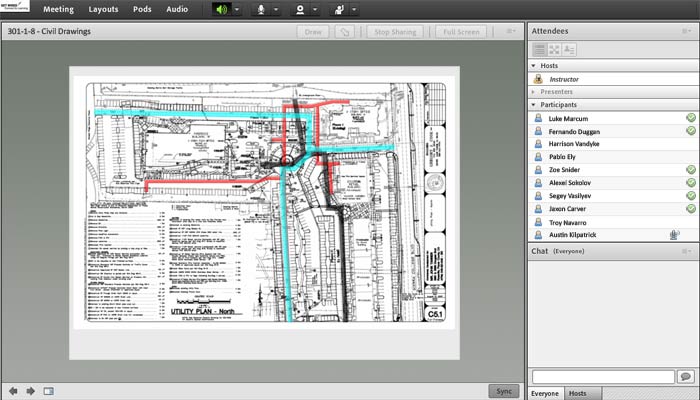Click the Full Screen button

pyautogui.click(x=460, y=32)
